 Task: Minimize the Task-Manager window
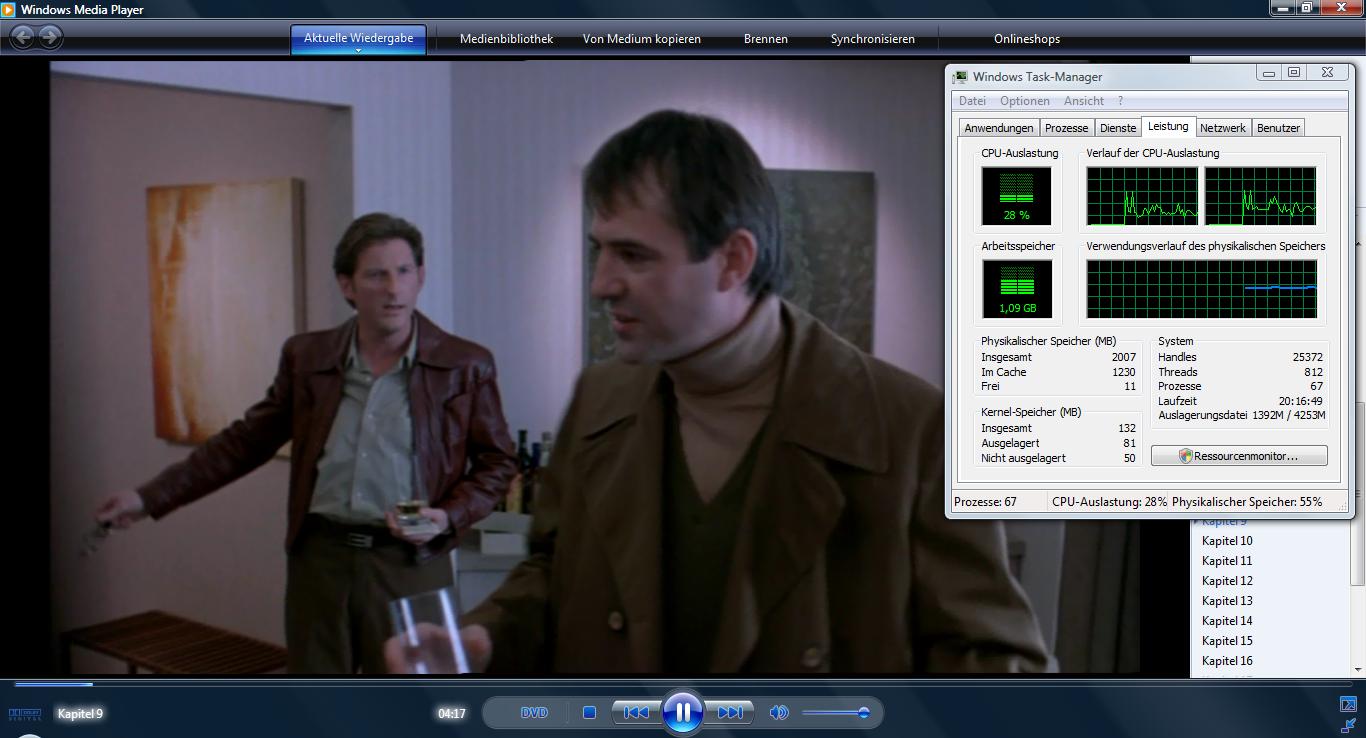point(1270,73)
